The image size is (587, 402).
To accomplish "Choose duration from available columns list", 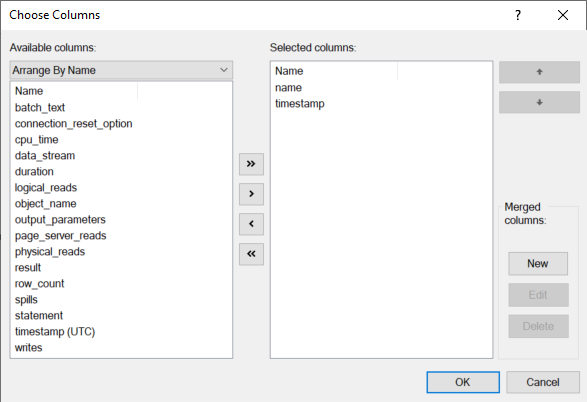I will (x=34, y=171).
